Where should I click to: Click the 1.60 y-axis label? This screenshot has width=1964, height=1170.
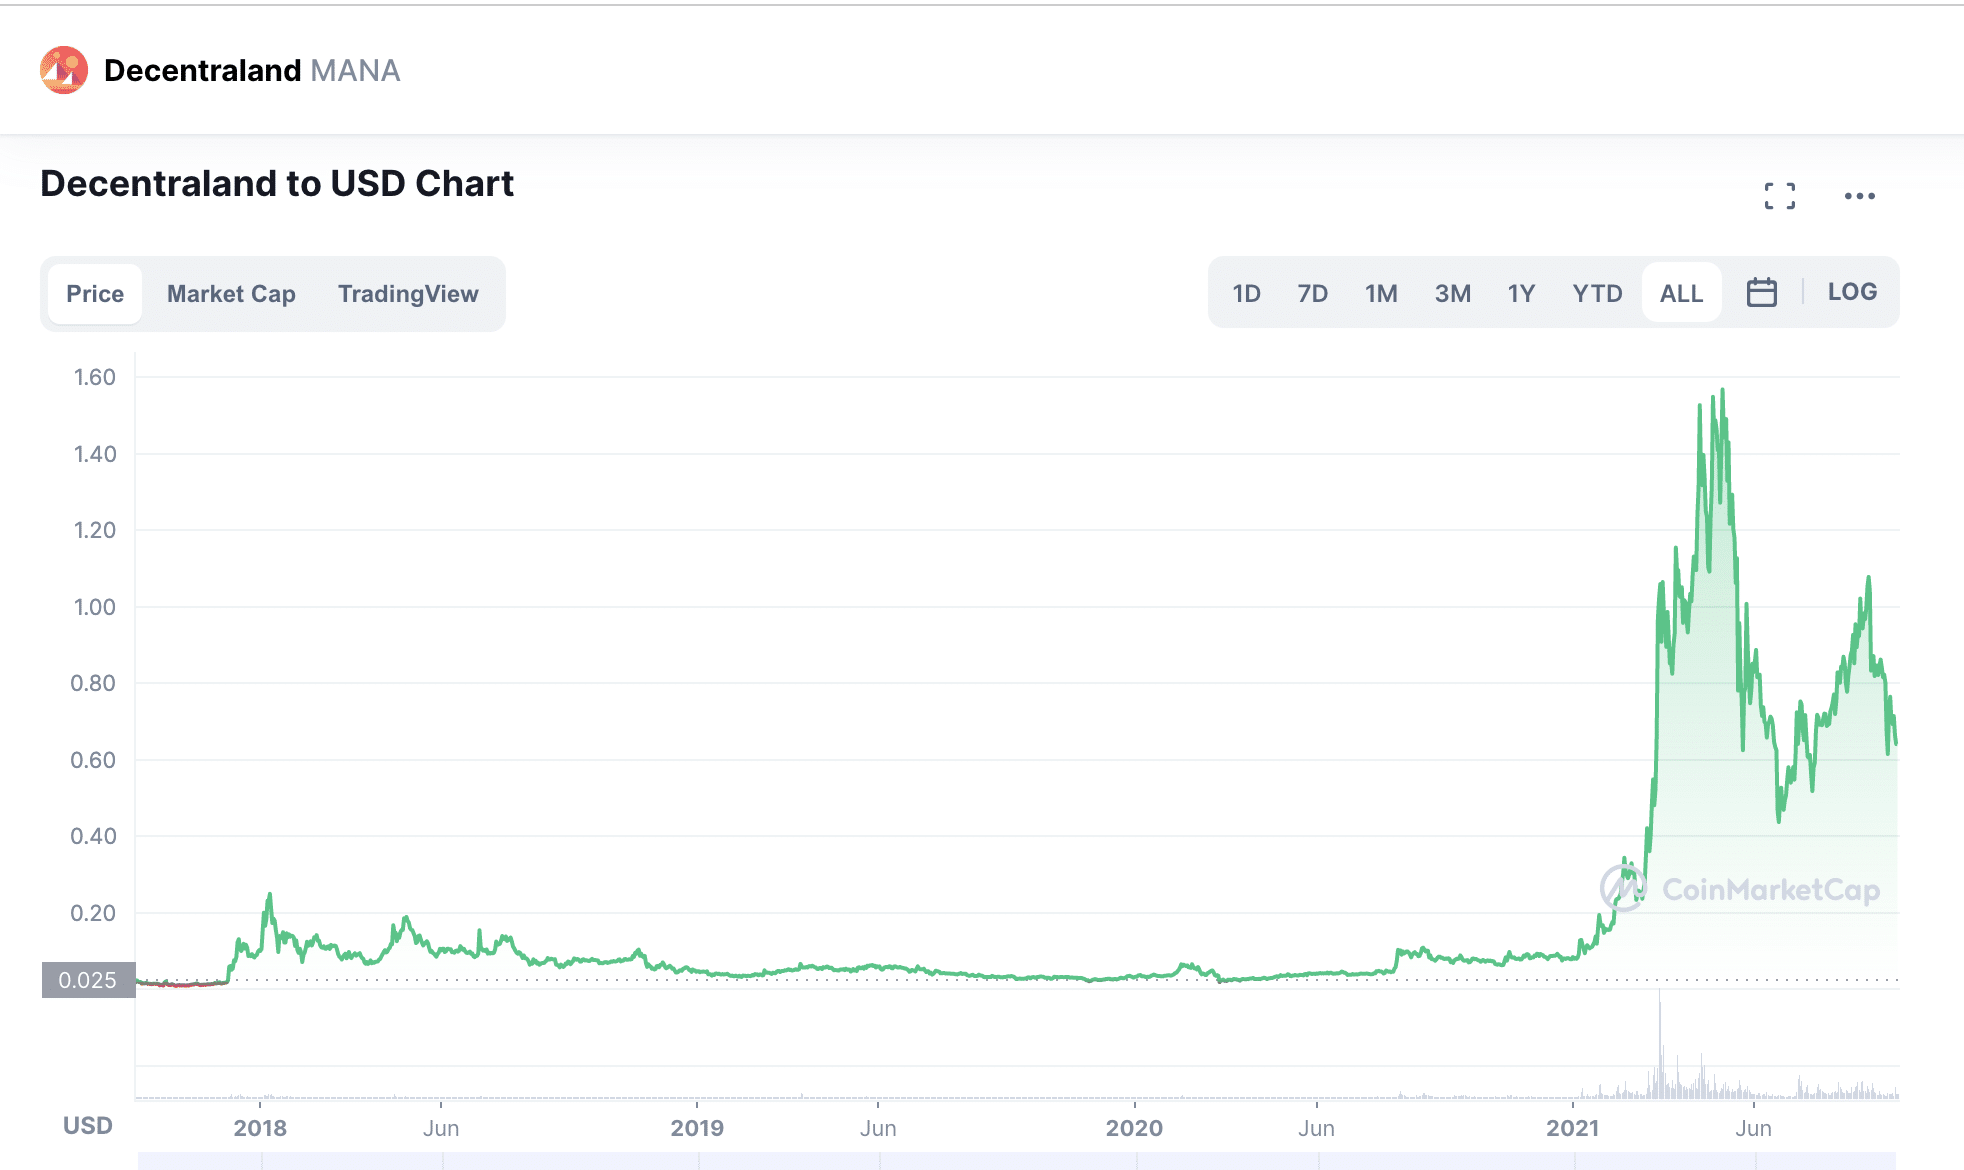click(x=95, y=377)
